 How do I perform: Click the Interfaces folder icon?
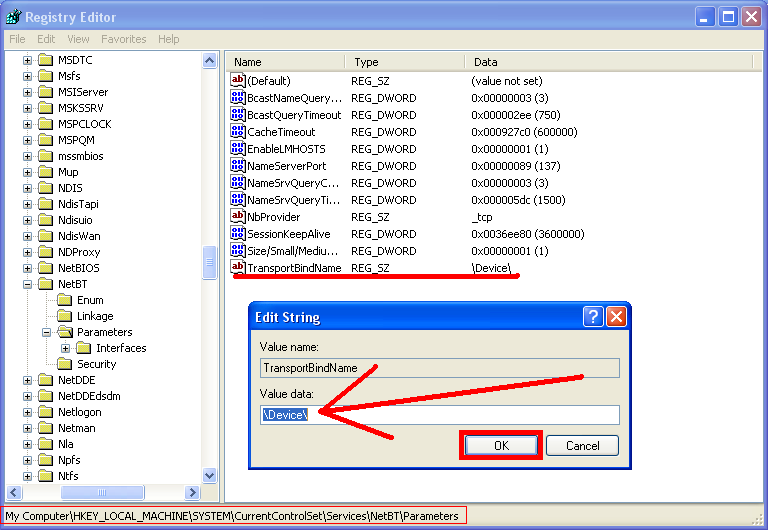click(x=84, y=348)
